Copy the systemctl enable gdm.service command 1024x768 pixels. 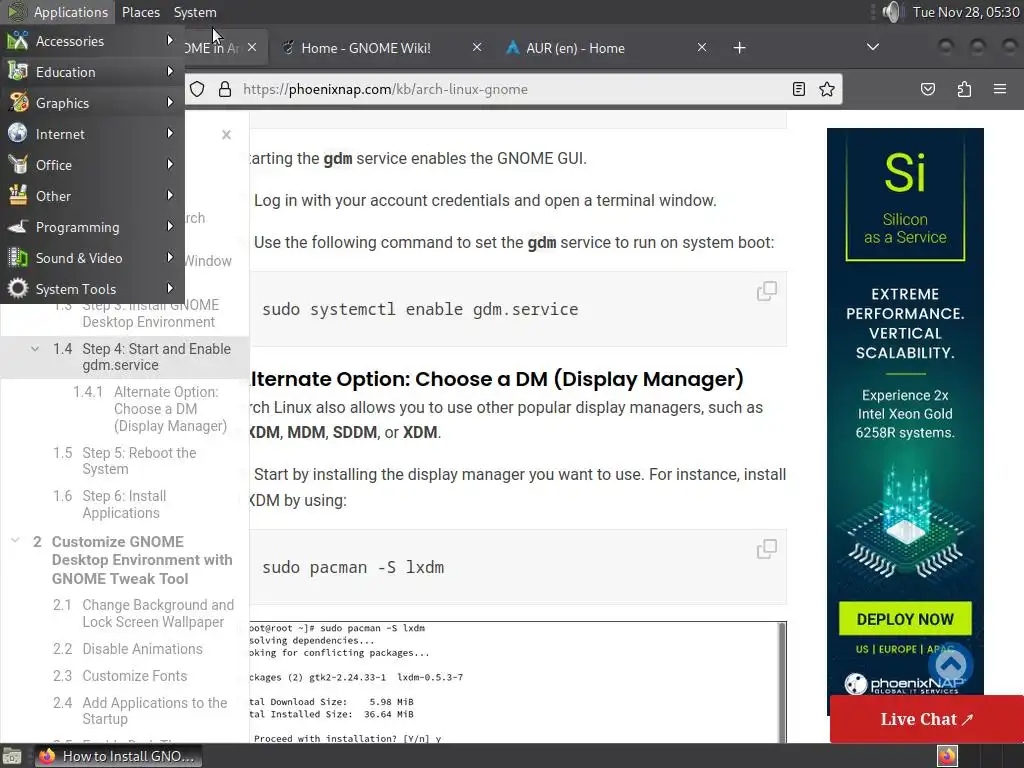point(767,291)
